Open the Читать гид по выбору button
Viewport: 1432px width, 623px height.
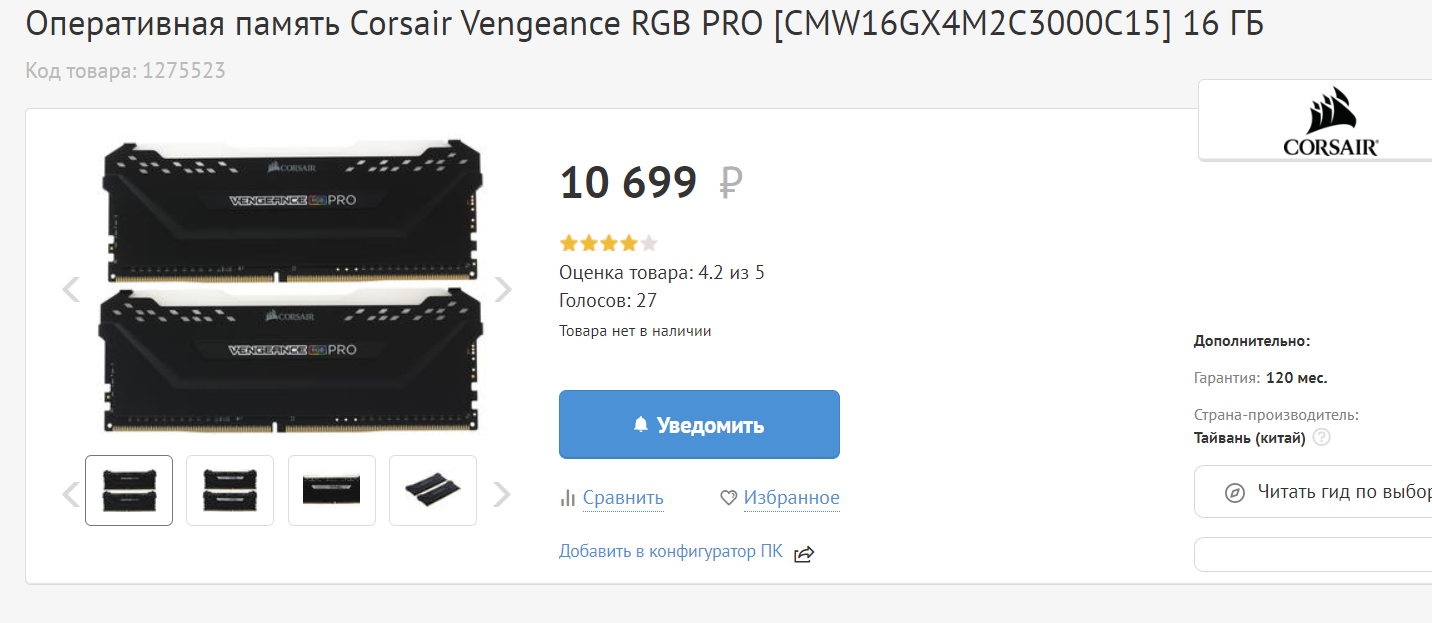(1313, 492)
